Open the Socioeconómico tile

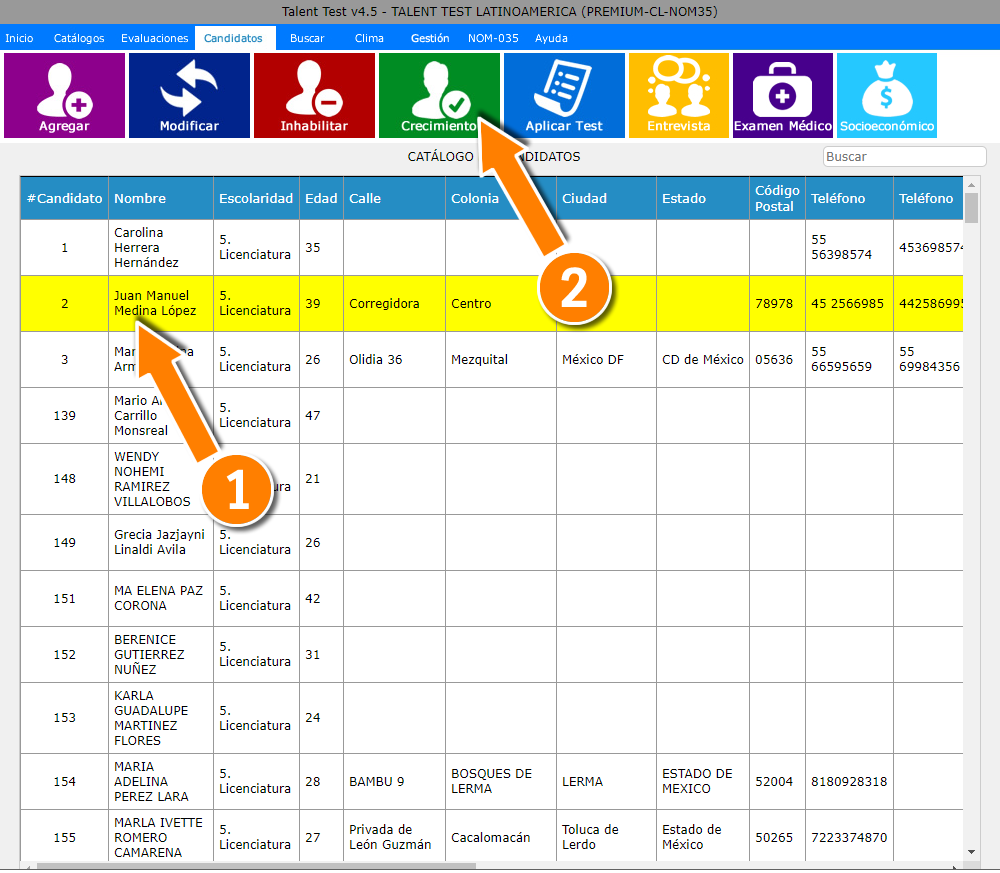click(x=886, y=95)
